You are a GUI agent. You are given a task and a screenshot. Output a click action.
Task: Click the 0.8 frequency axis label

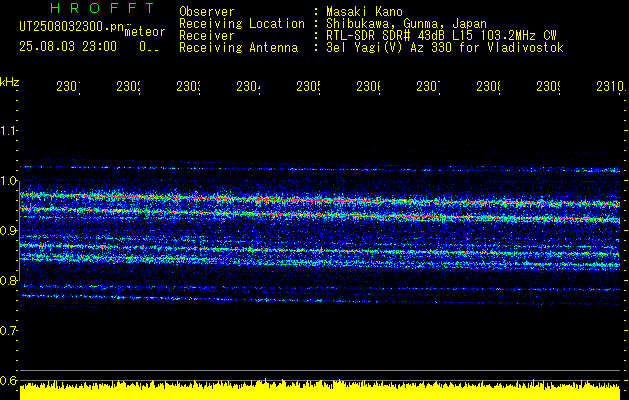coord(9,280)
